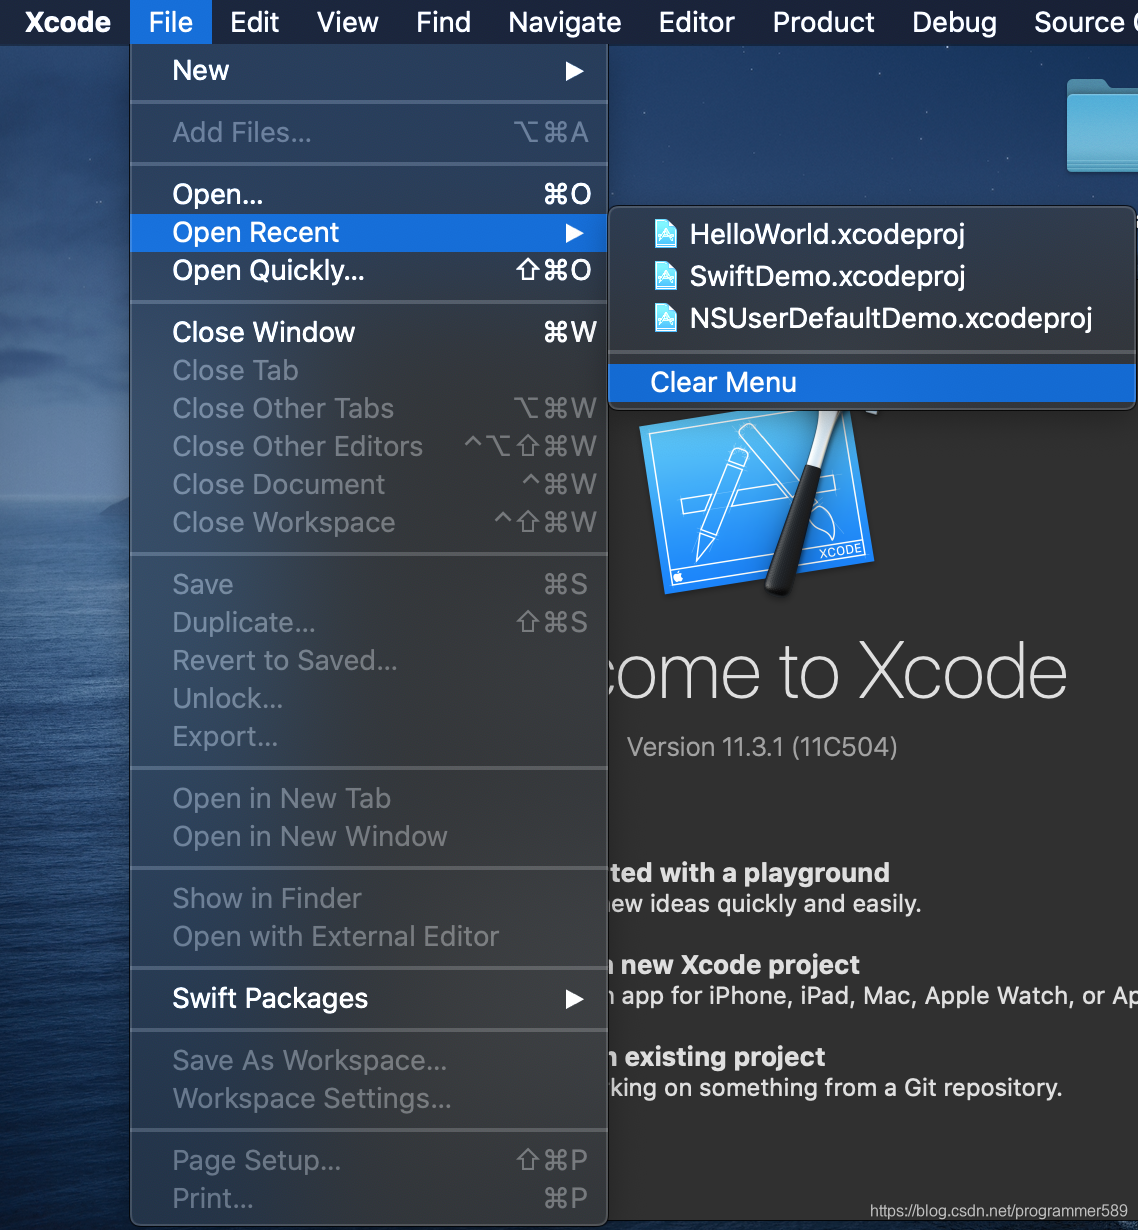1138x1230 pixels.
Task: Select Clear Menu to clear recent projects
Action: 723,382
